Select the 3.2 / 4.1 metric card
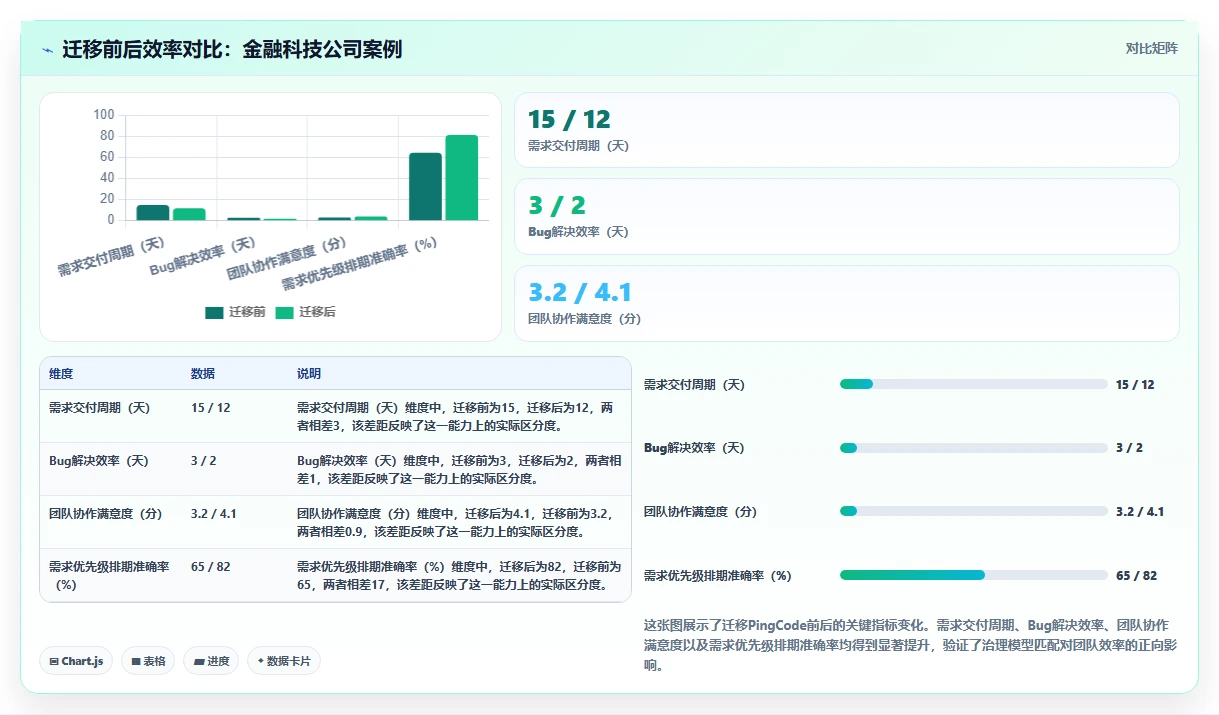This screenshot has height=715, width=1219. tap(846, 303)
